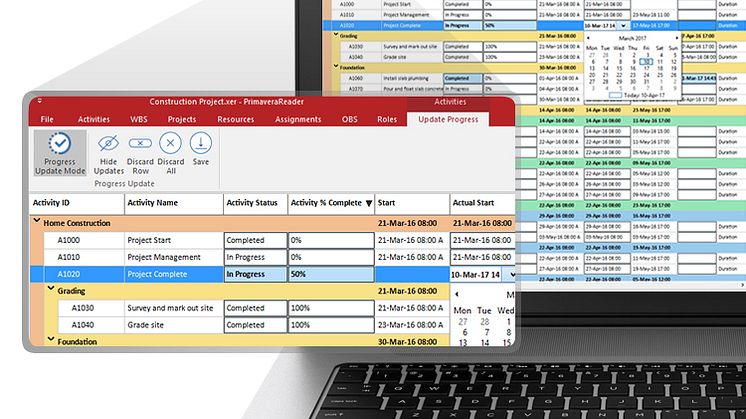Click the Hide Updates eye icon
Viewport: 746px width, 419px height.
pyautogui.click(x=108, y=143)
